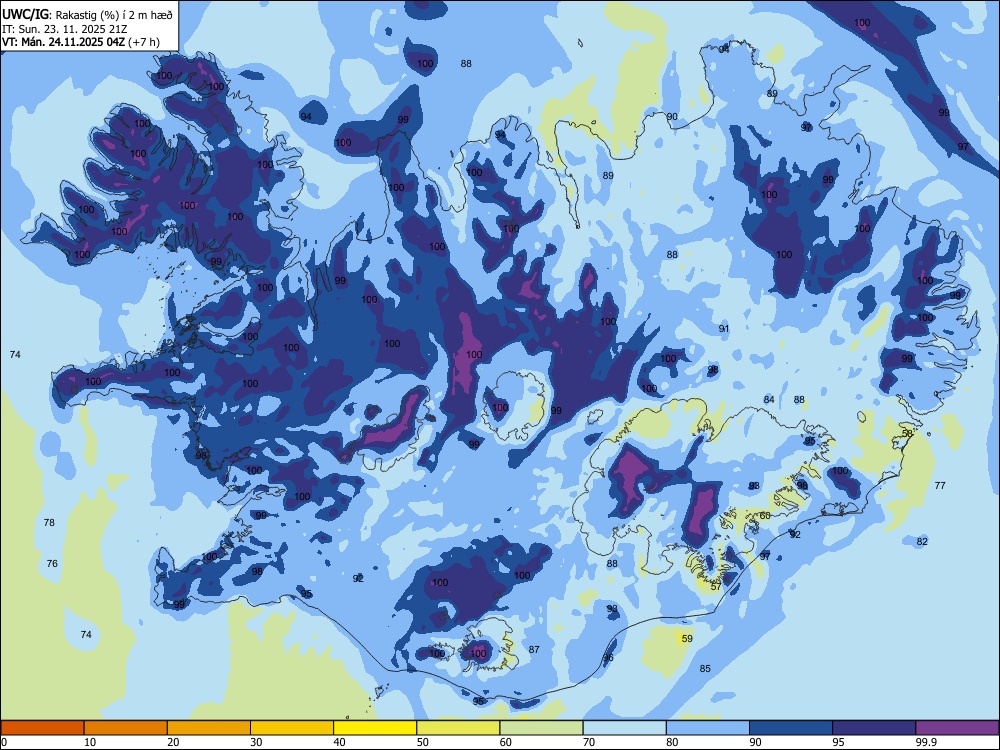This screenshot has width=1000, height=750.
Task: Click the '70' legend tick label
Action: click(589, 742)
